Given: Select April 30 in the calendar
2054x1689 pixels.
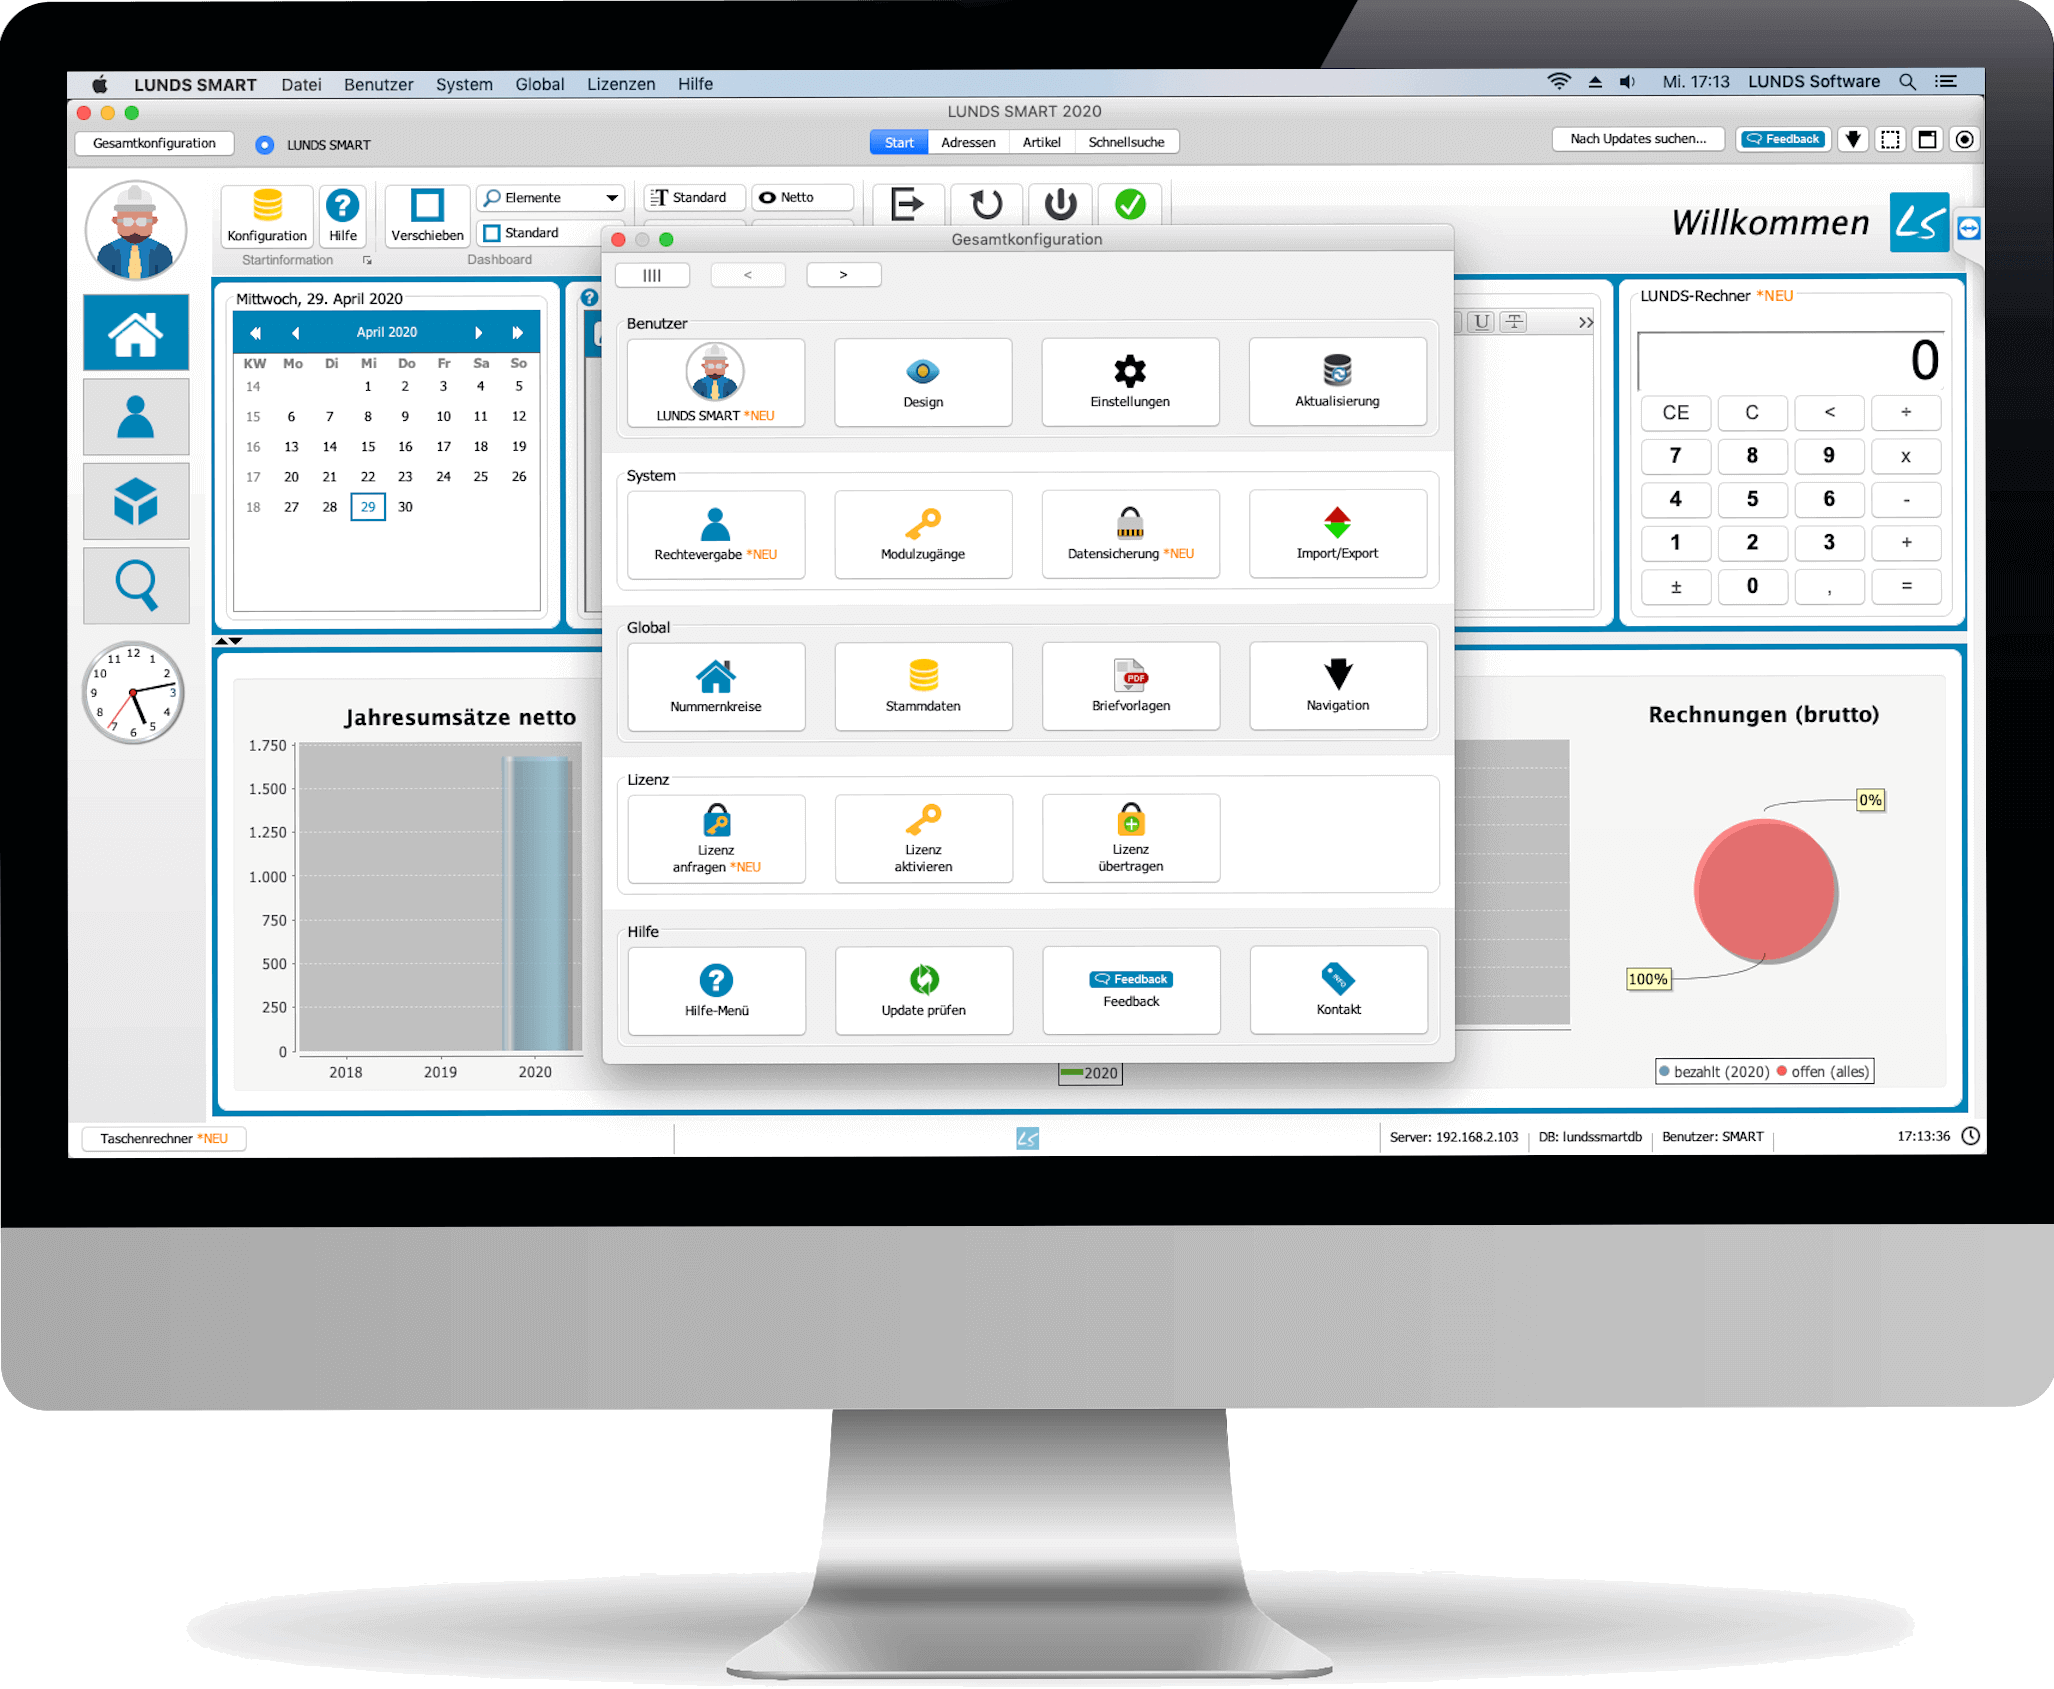Looking at the screenshot, I should coord(405,507).
